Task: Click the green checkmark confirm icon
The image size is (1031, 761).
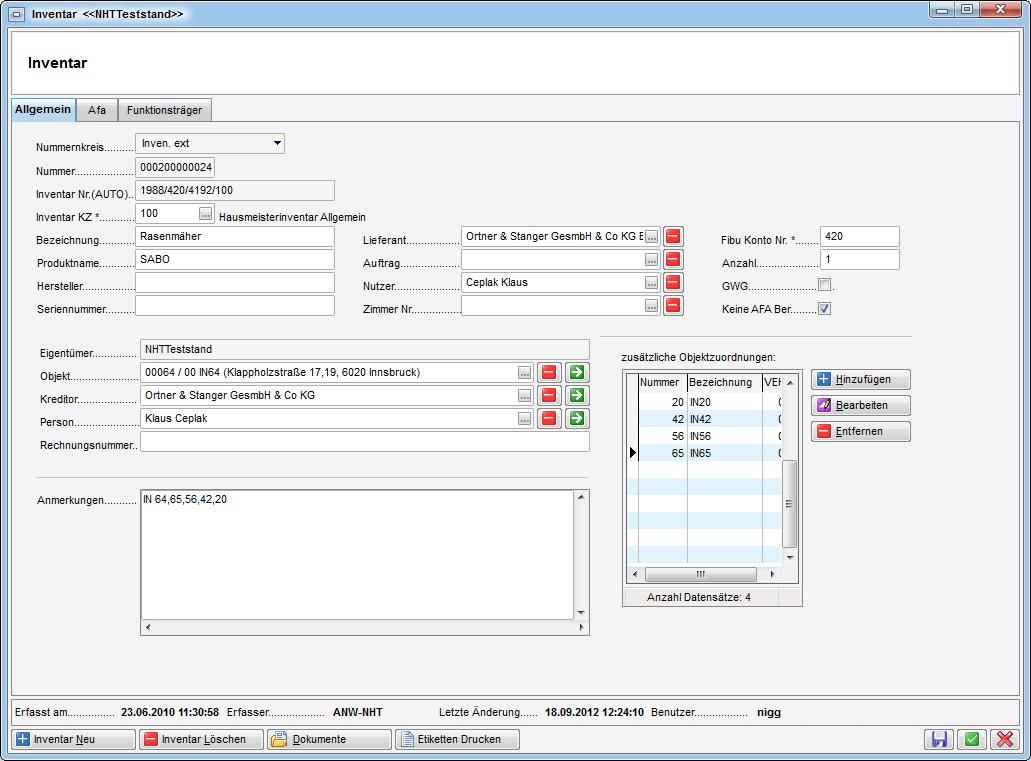Action: tap(971, 740)
